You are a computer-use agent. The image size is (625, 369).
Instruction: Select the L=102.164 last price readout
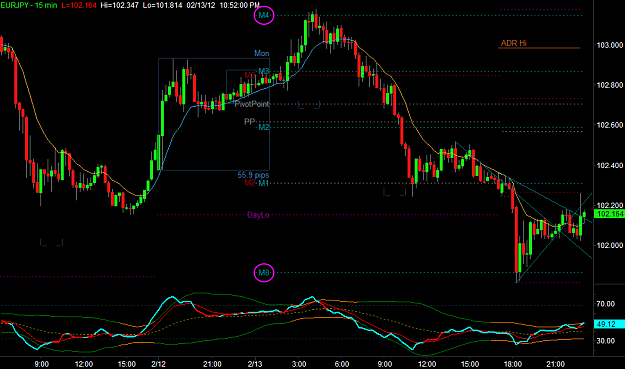pyautogui.click(x=79, y=5)
